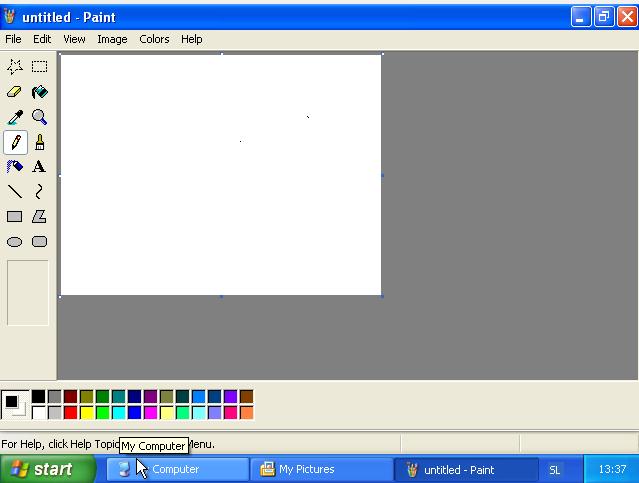
Task: Click the 13:37 taskbar clock
Action: (612, 469)
